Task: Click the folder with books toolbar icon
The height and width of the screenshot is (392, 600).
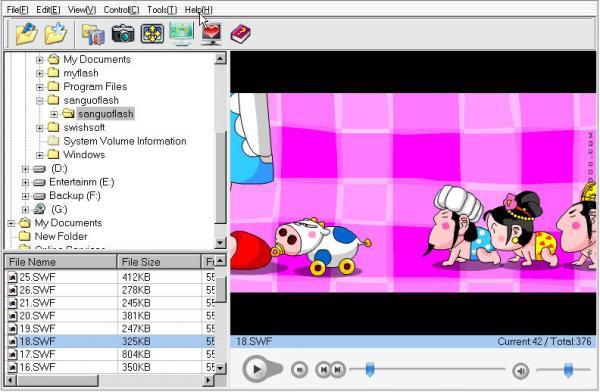Action: tap(93, 34)
